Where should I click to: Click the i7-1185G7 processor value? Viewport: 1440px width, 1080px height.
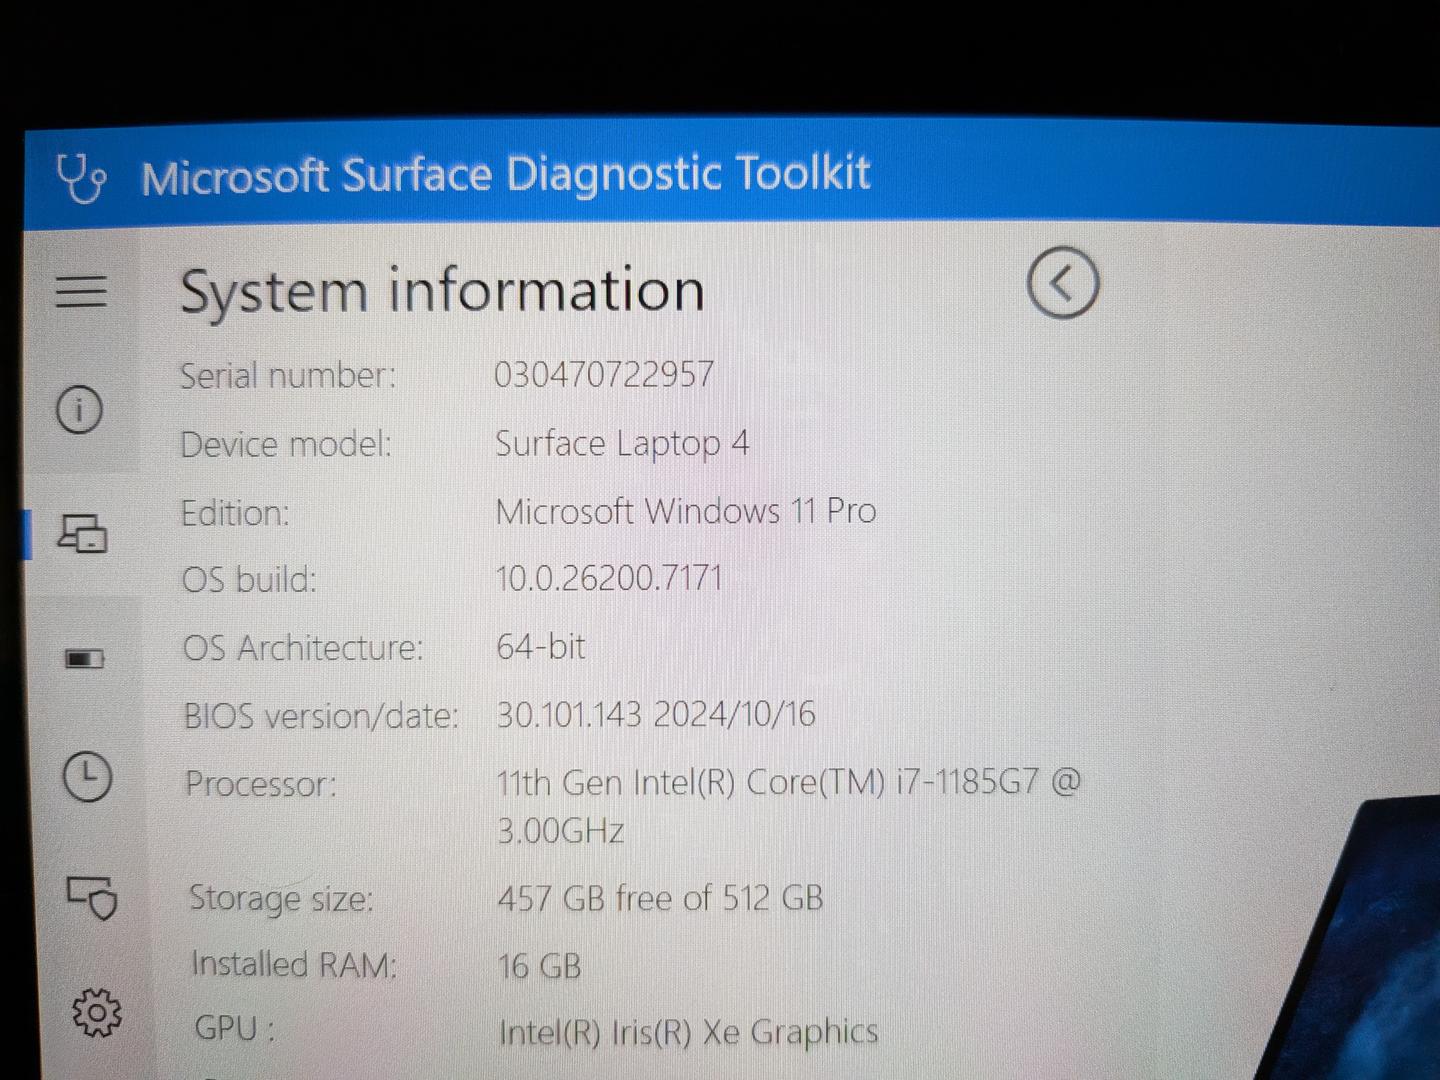789,805
